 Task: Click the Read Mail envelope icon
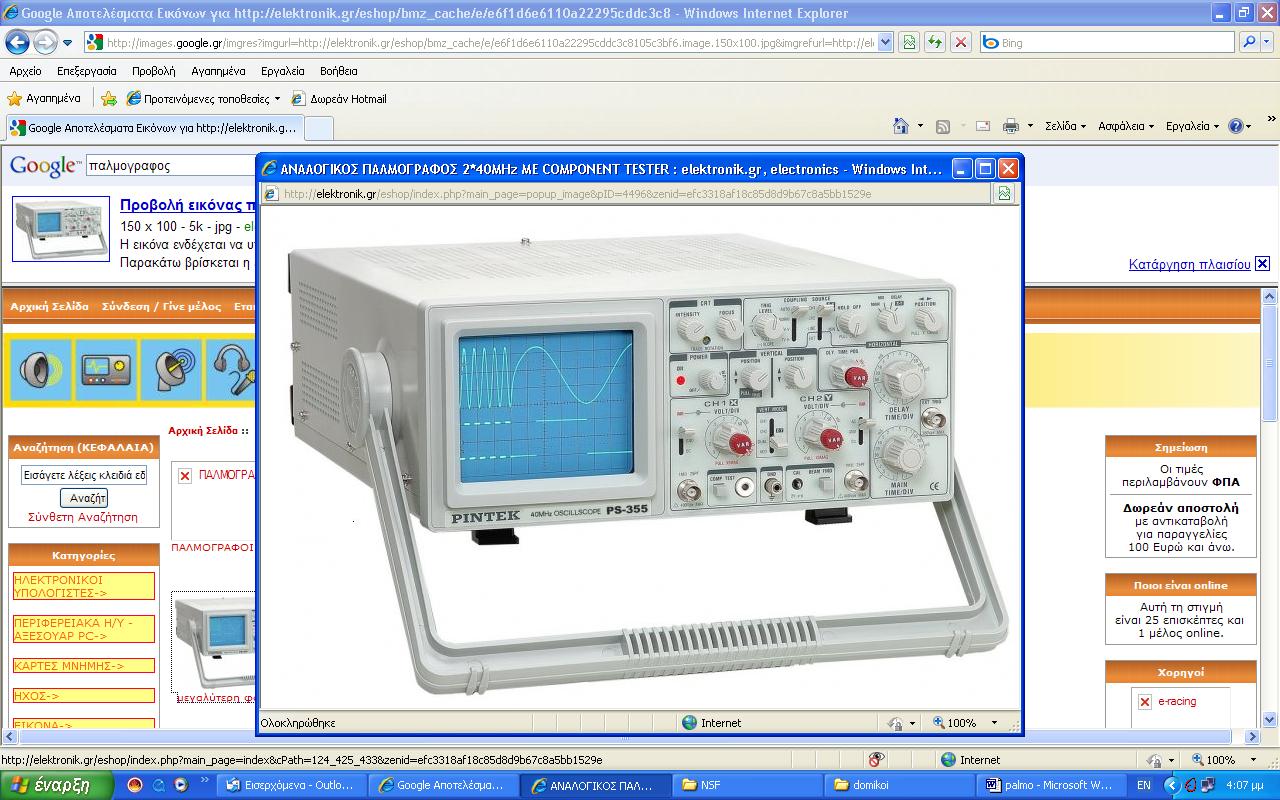click(x=983, y=126)
